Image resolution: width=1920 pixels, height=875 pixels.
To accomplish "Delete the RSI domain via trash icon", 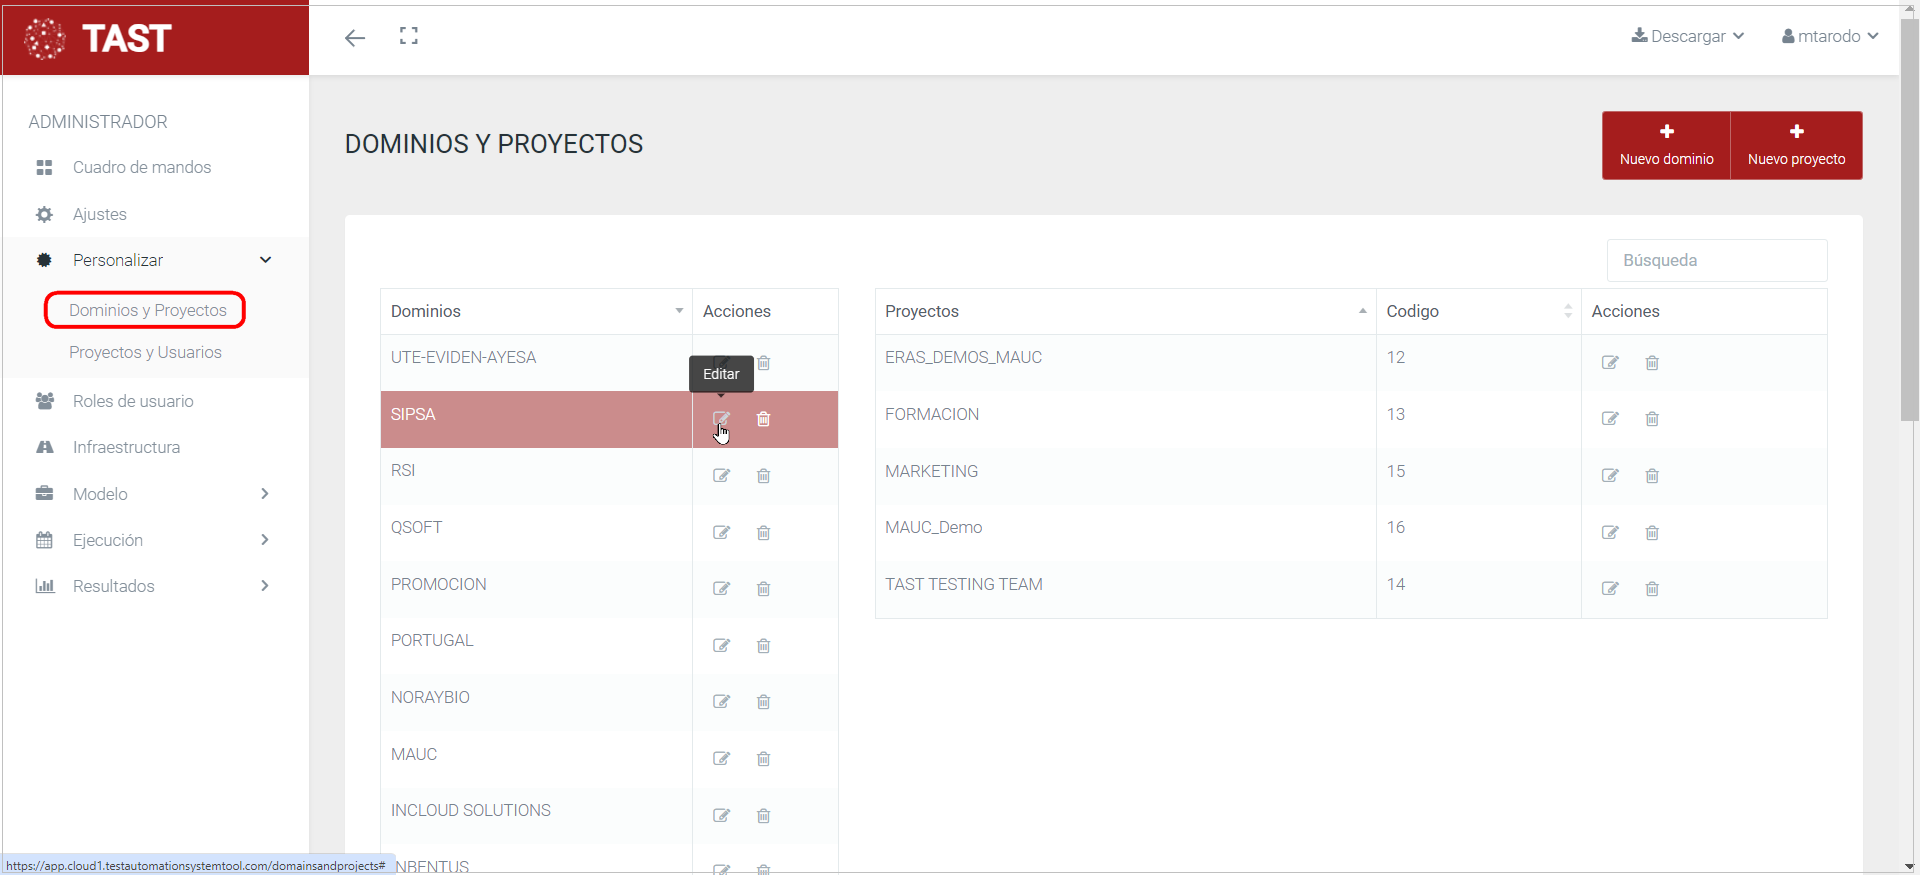I will click(x=763, y=476).
